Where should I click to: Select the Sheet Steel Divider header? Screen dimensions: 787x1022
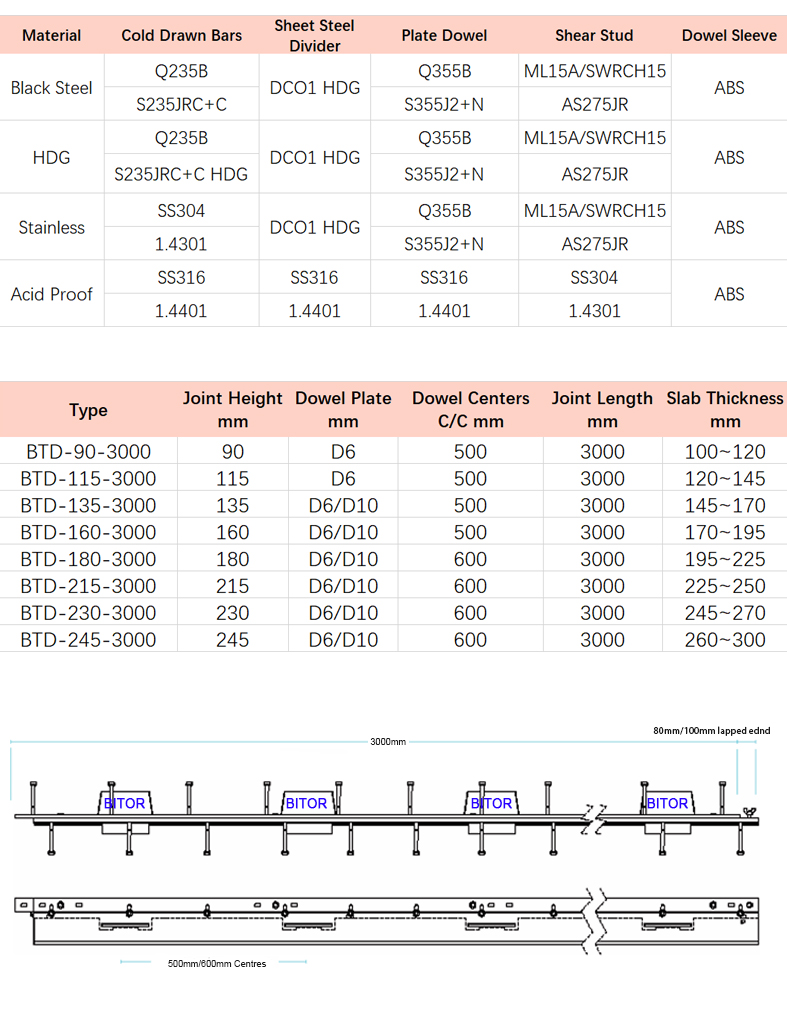tap(315, 35)
